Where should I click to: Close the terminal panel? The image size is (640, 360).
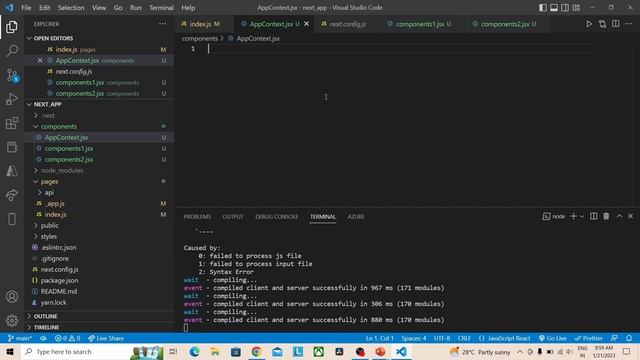coord(630,216)
